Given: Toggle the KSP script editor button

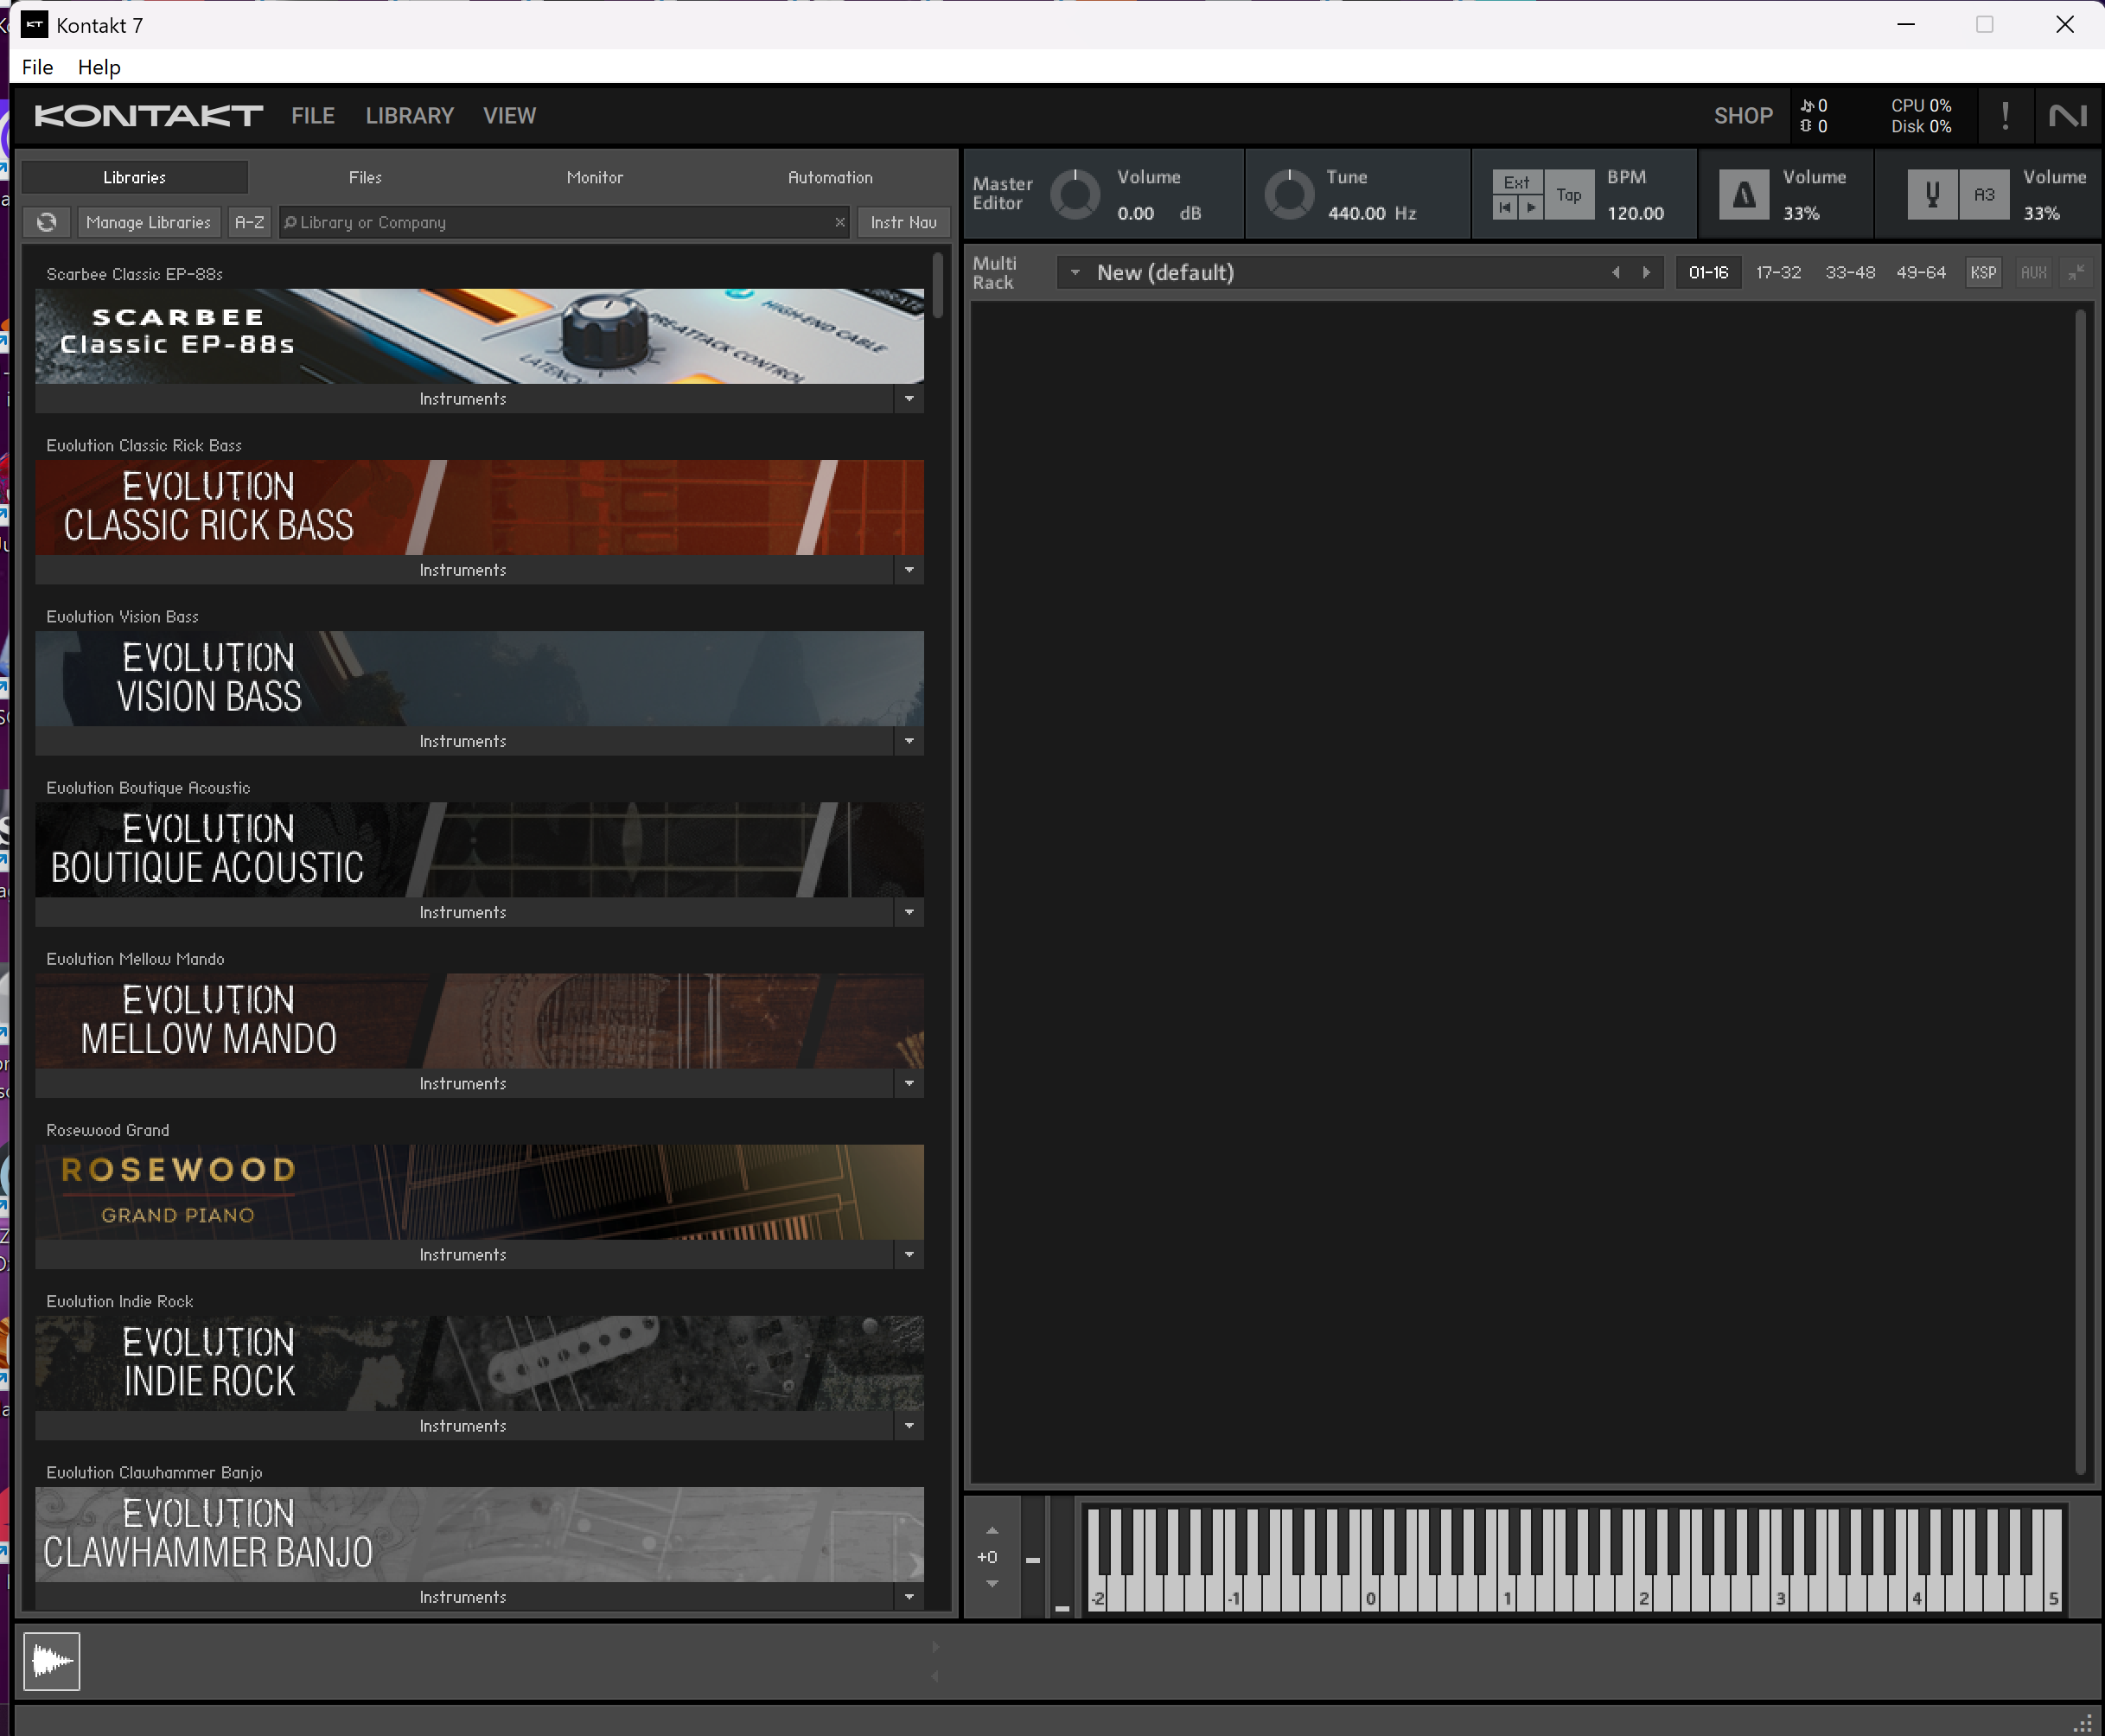Looking at the screenshot, I should pyautogui.click(x=1983, y=272).
